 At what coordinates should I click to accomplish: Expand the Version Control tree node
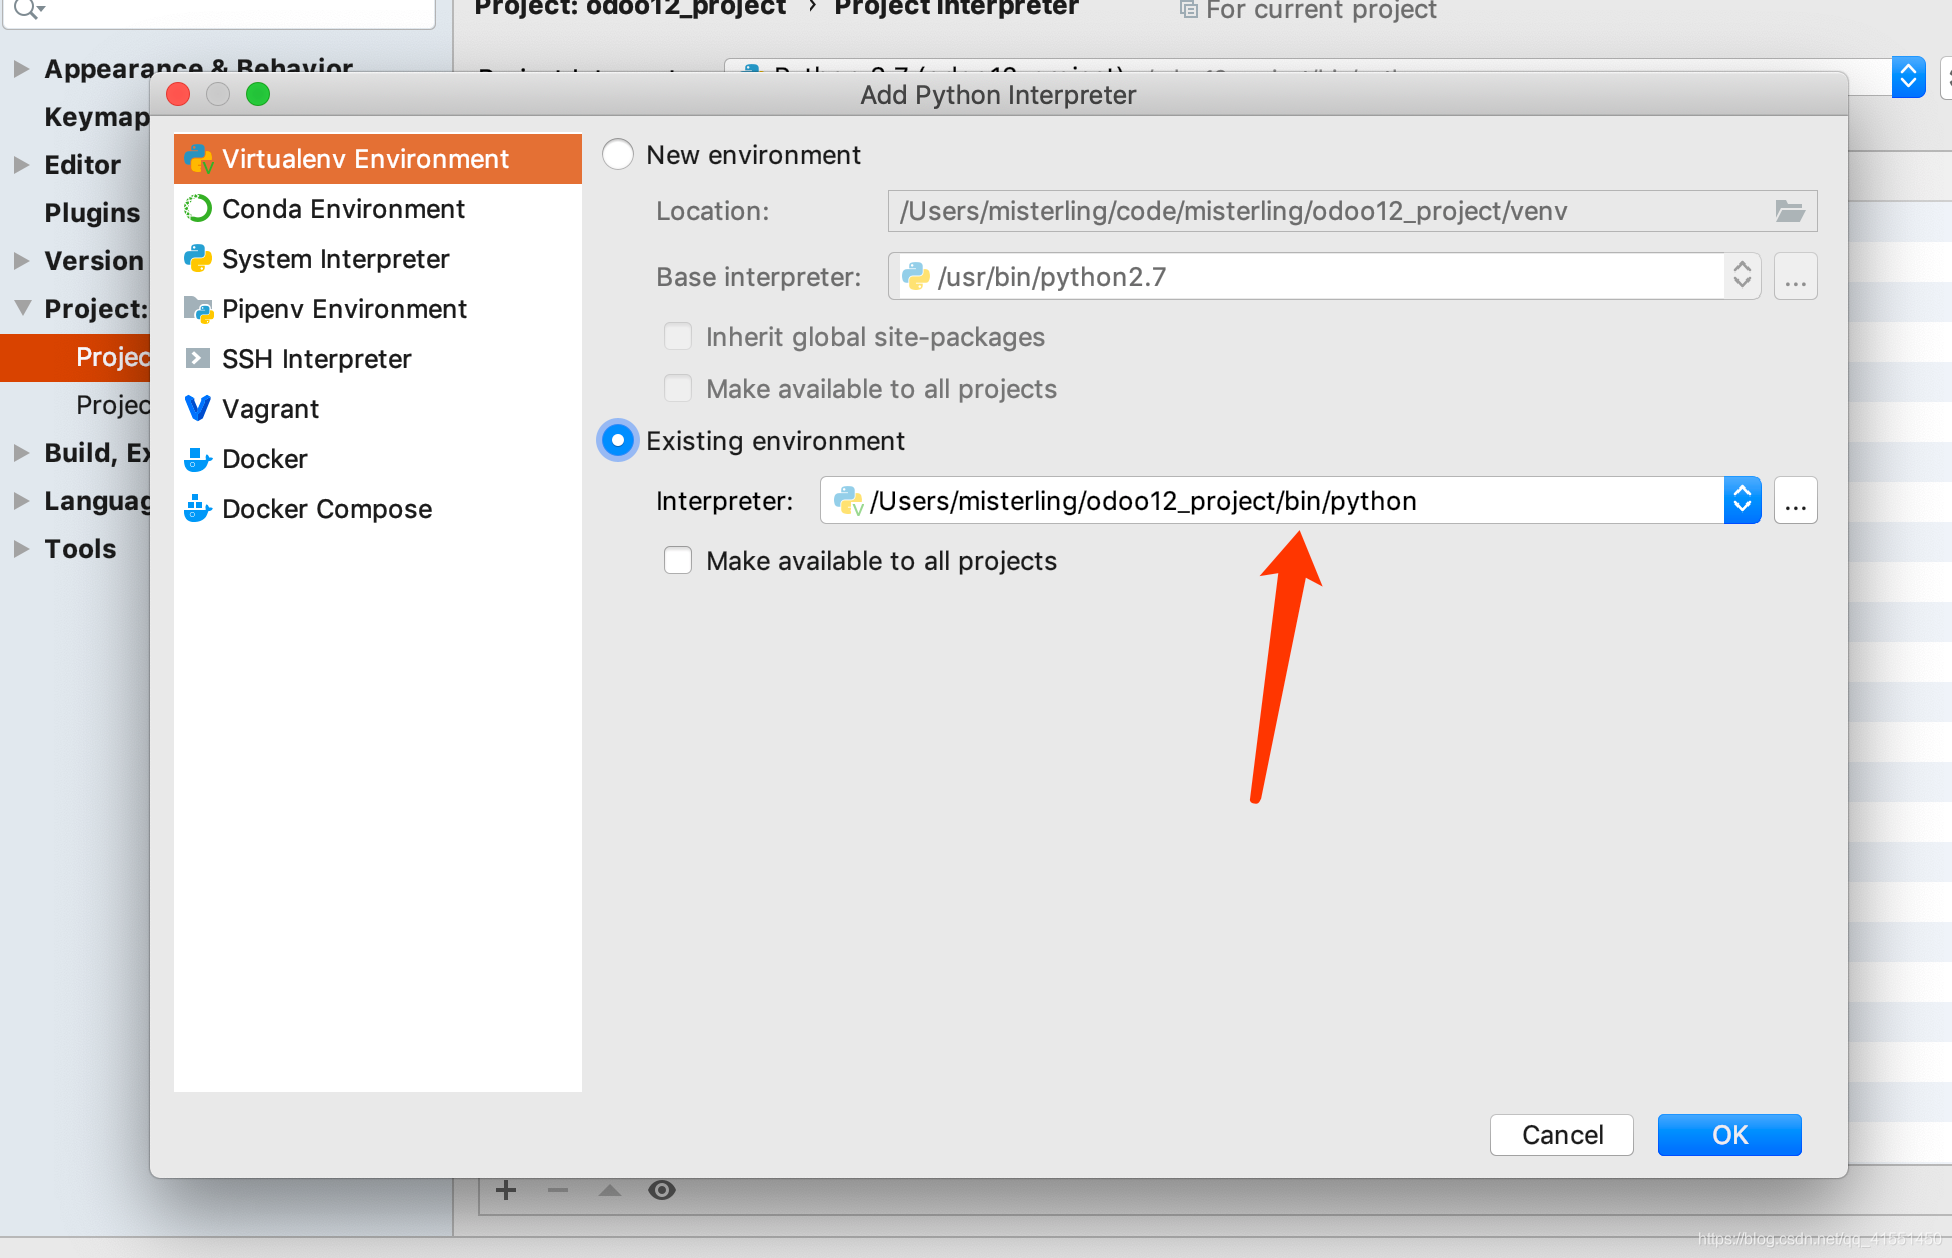tap(21, 260)
